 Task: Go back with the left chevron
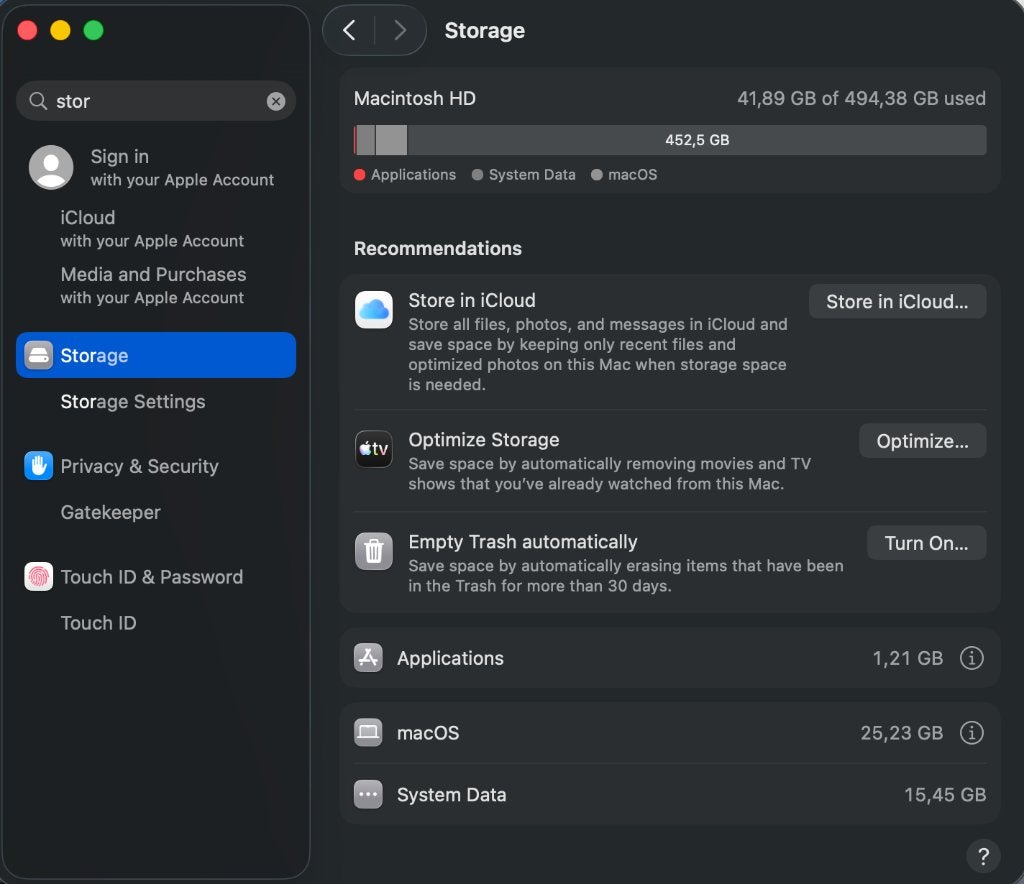pyautogui.click(x=349, y=30)
